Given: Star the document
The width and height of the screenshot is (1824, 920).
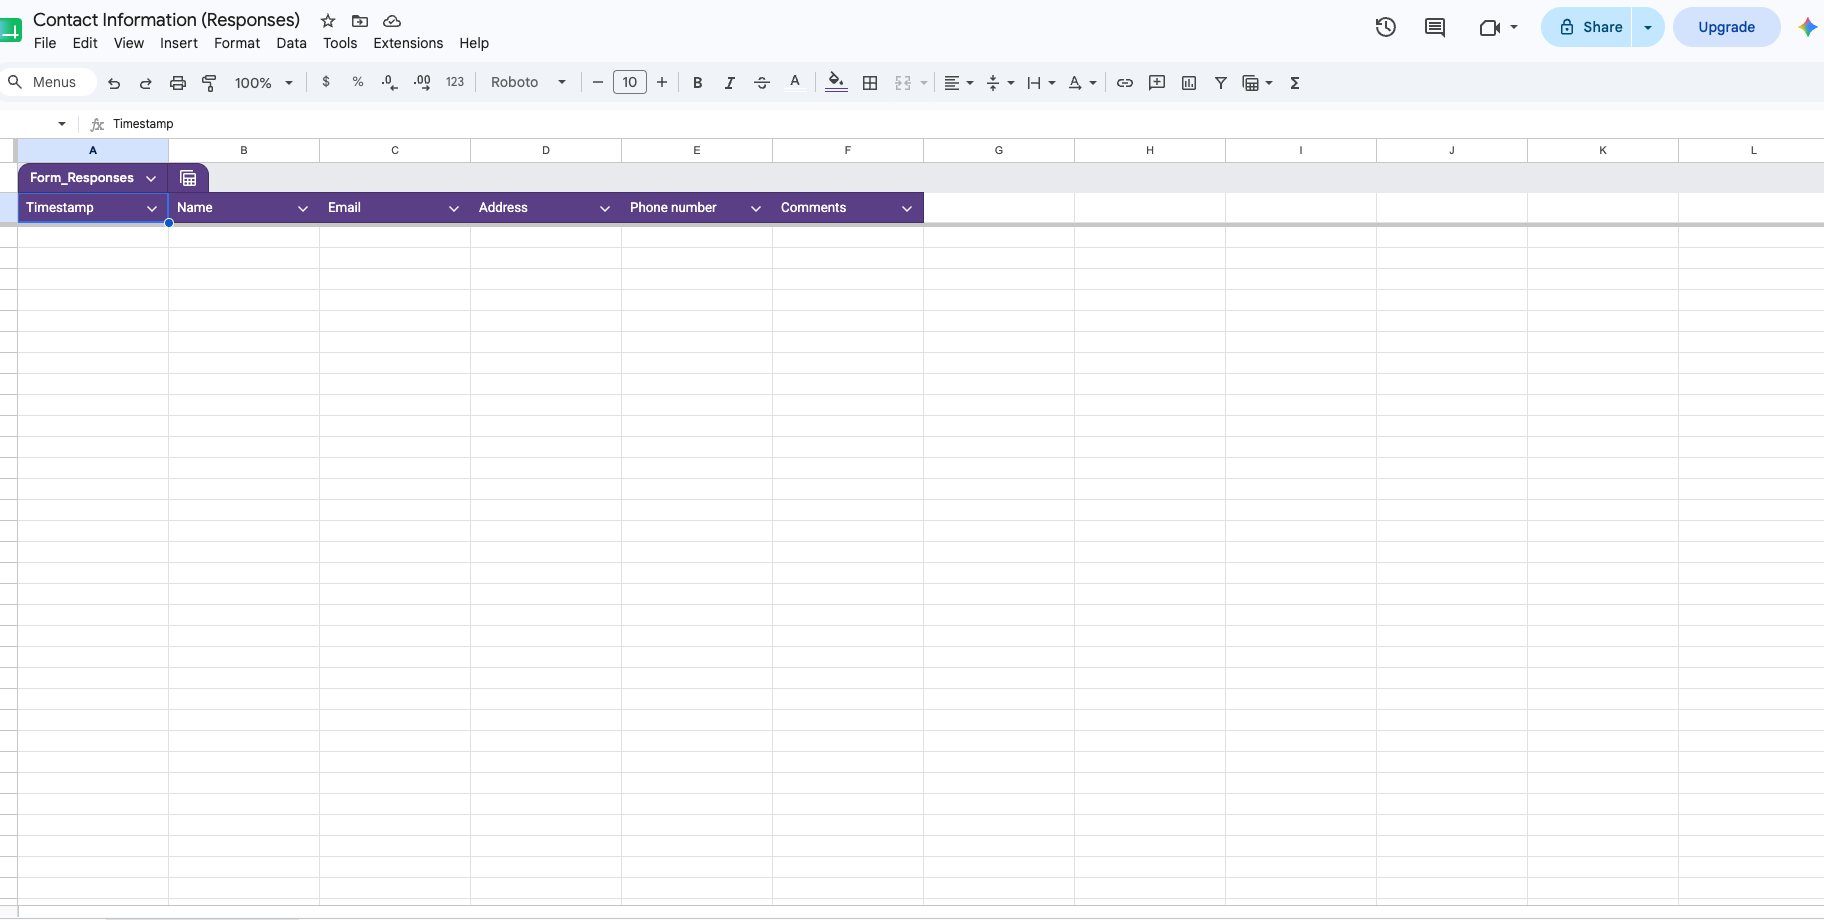Looking at the screenshot, I should tap(328, 20).
